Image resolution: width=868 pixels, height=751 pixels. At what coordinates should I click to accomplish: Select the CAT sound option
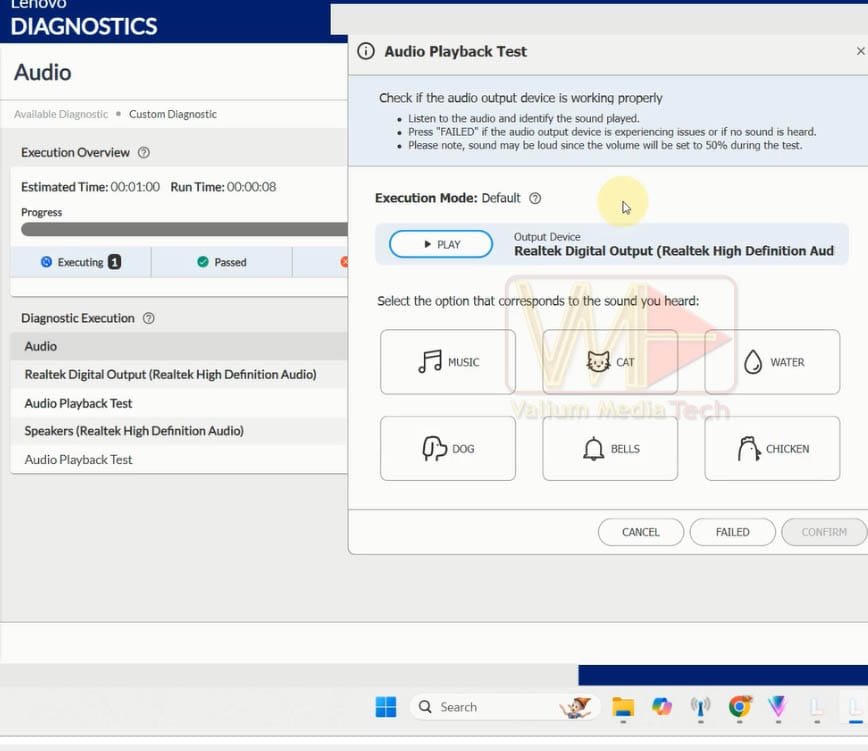pyautogui.click(x=610, y=362)
